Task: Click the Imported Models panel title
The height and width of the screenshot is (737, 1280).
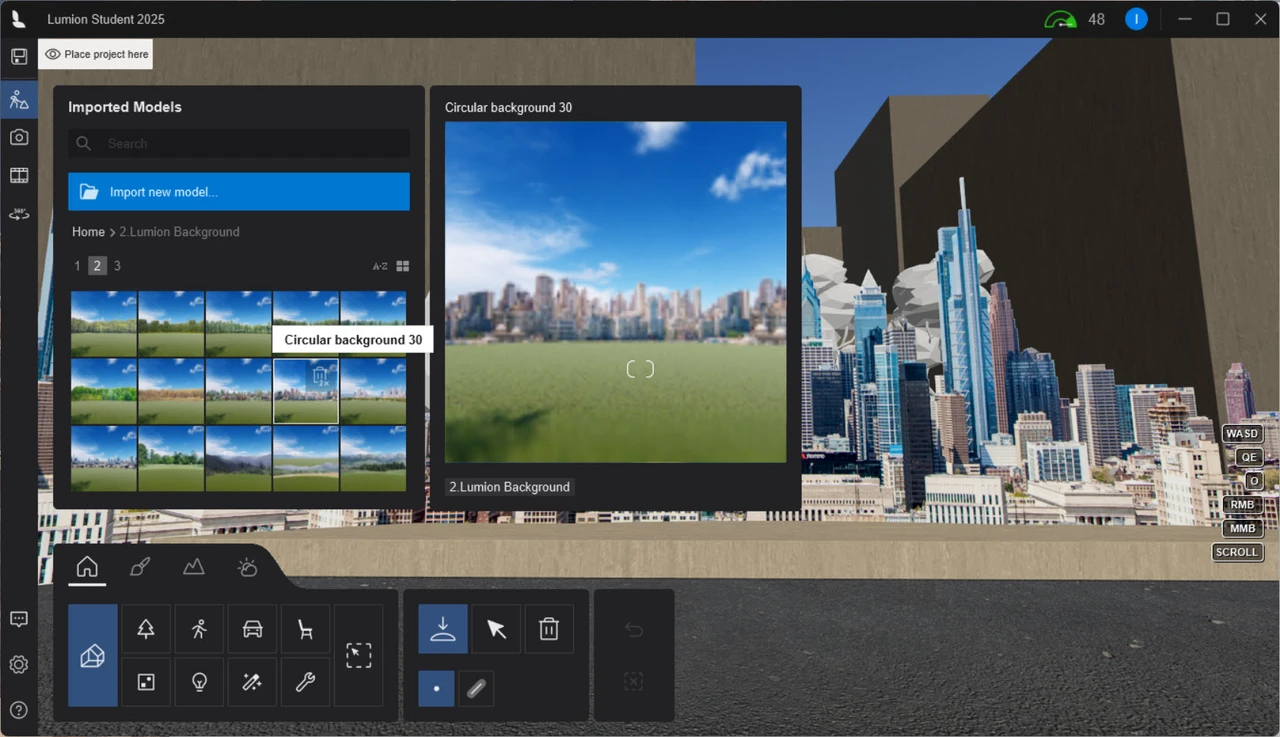Action: 125,107
